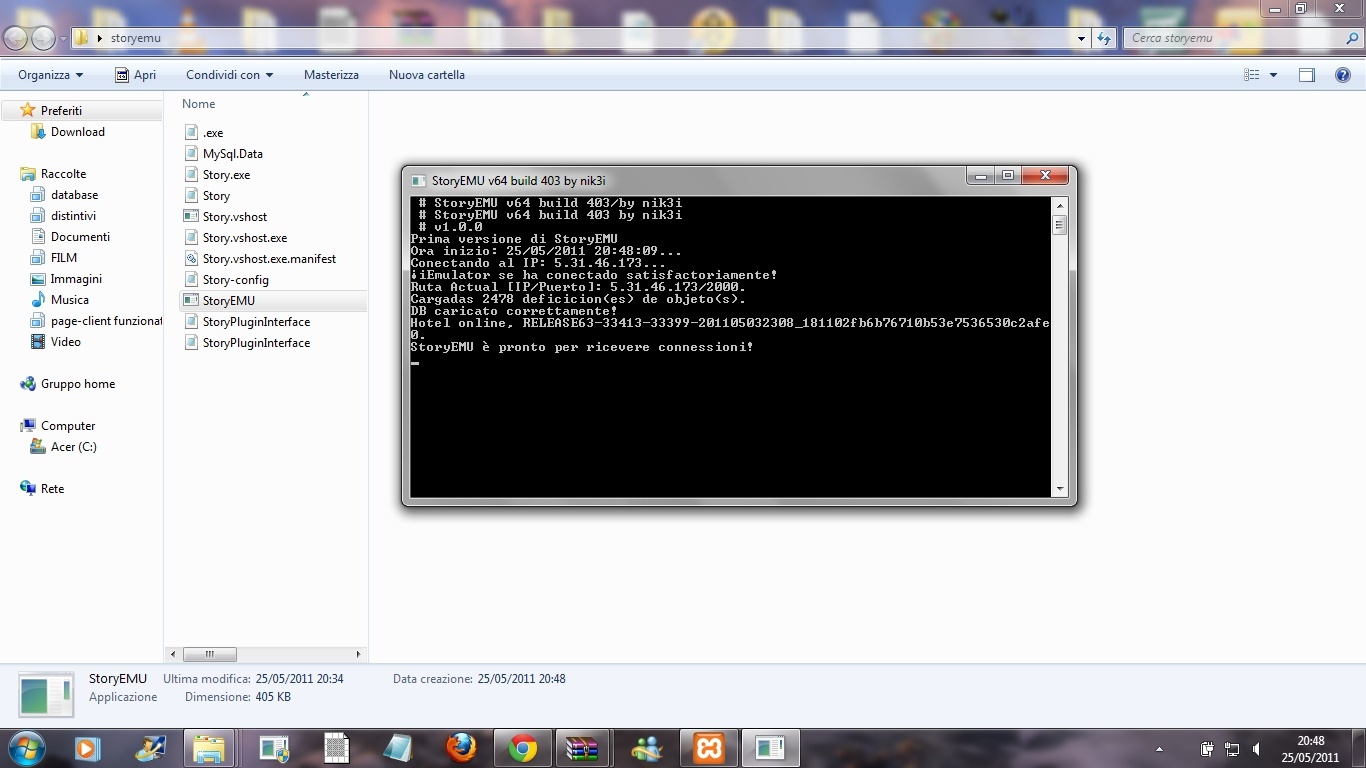This screenshot has width=1366, height=768.
Task: Click file list scroll left arrow
Action: tap(173, 654)
